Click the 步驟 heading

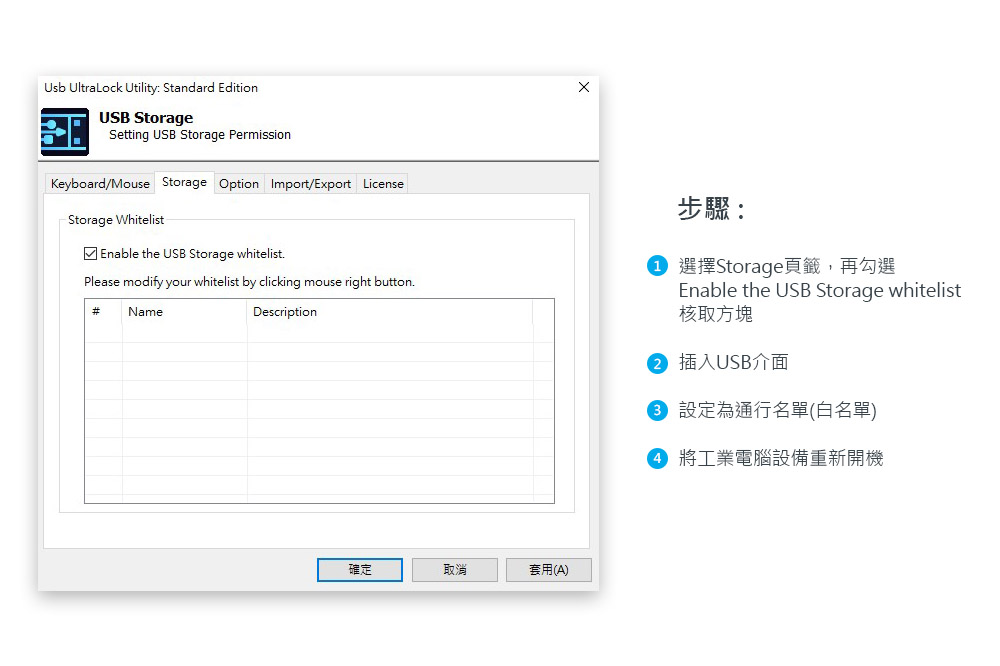pos(711,209)
